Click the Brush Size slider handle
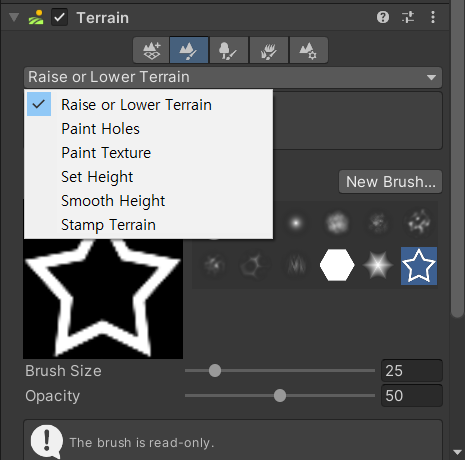The image size is (465, 460). click(x=215, y=371)
